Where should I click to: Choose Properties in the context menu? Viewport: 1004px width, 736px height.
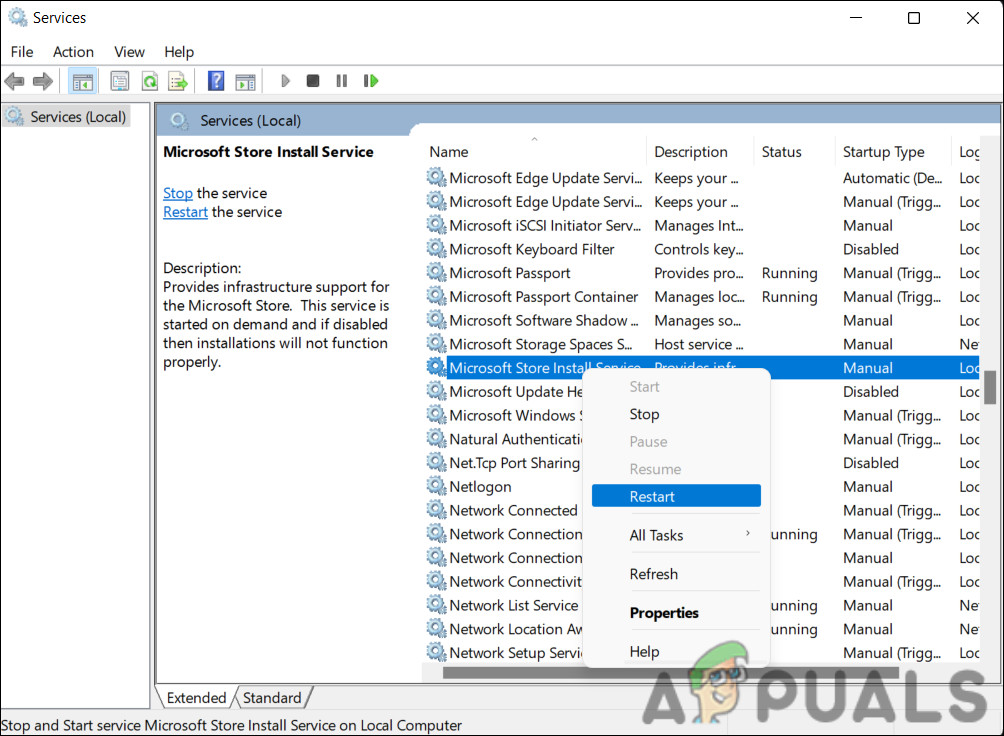pos(676,613)
